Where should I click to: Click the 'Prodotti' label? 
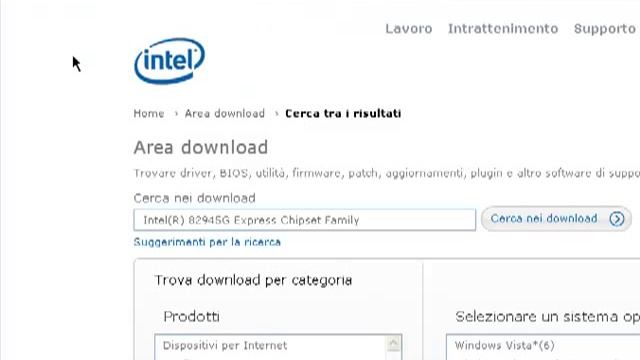(x=191, y=316)
